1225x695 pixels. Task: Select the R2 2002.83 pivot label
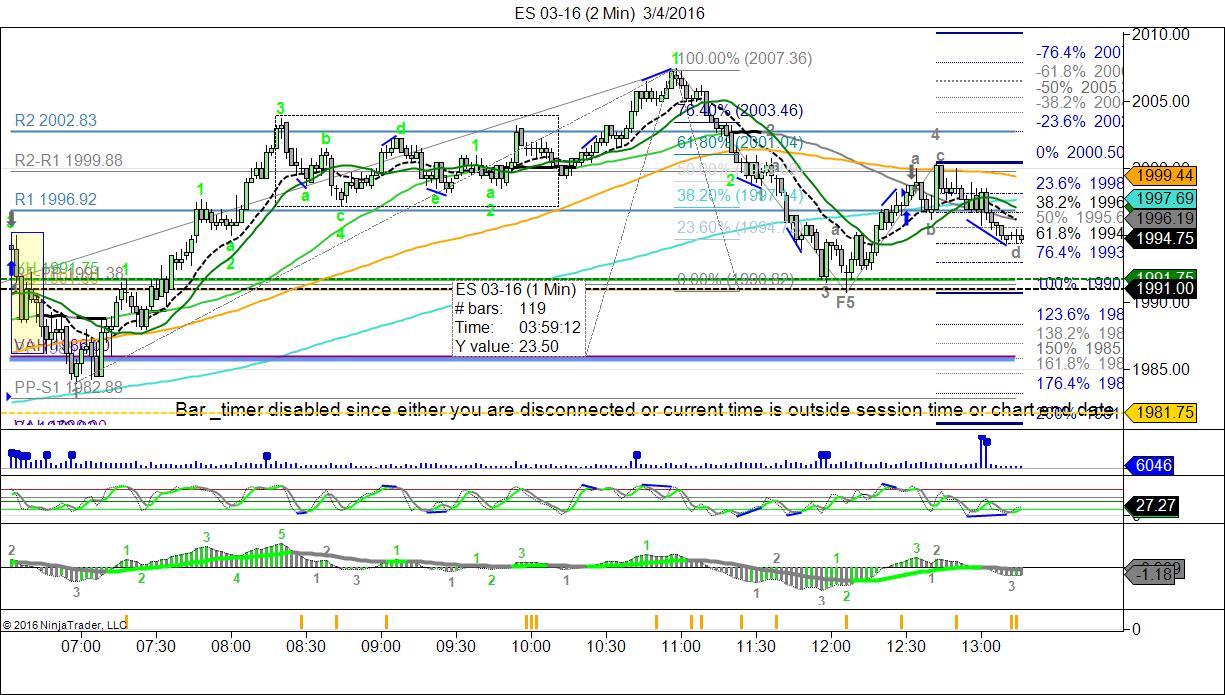click(x=56, y=120)
